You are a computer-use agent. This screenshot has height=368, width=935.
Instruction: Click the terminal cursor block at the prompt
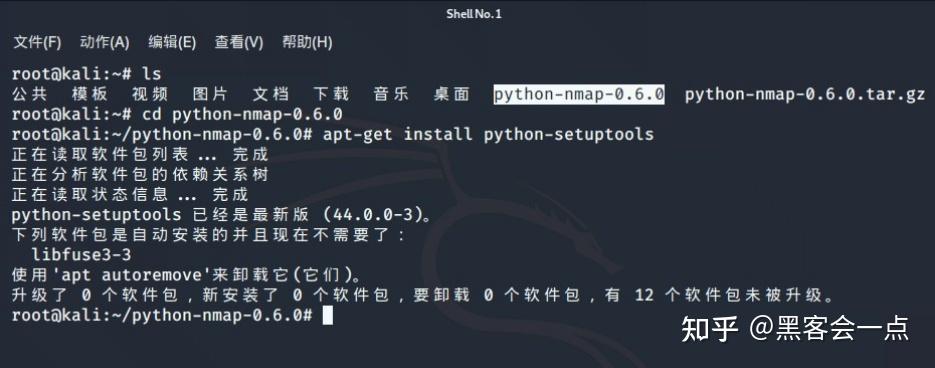point(327,316)
